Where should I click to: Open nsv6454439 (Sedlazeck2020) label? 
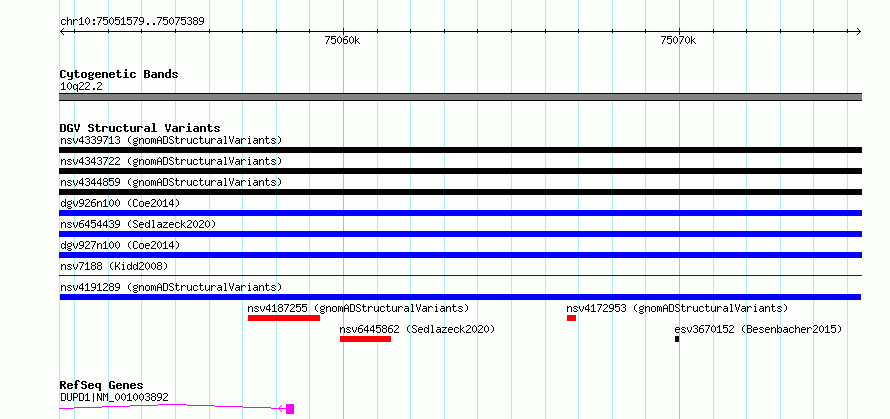pos(138,224)
